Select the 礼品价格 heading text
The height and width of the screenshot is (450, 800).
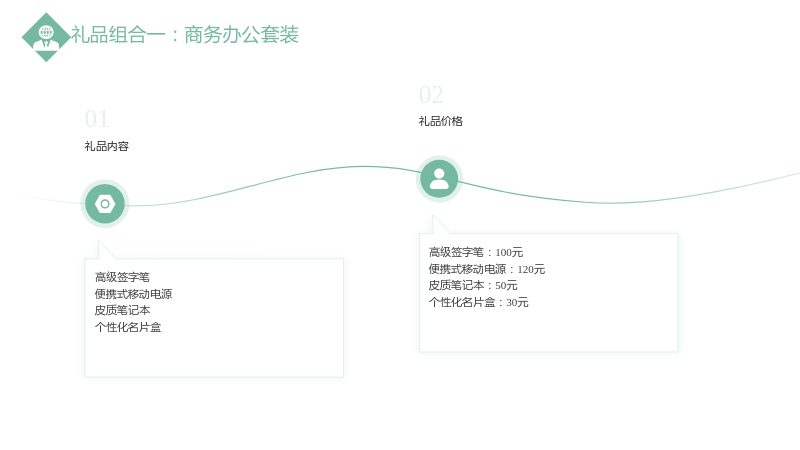441,121
